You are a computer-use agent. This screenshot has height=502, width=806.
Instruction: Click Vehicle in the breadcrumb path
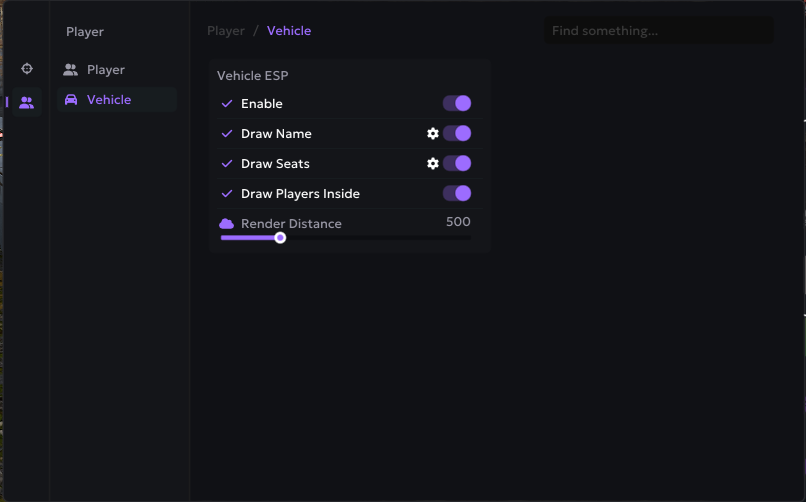[289, 31]
